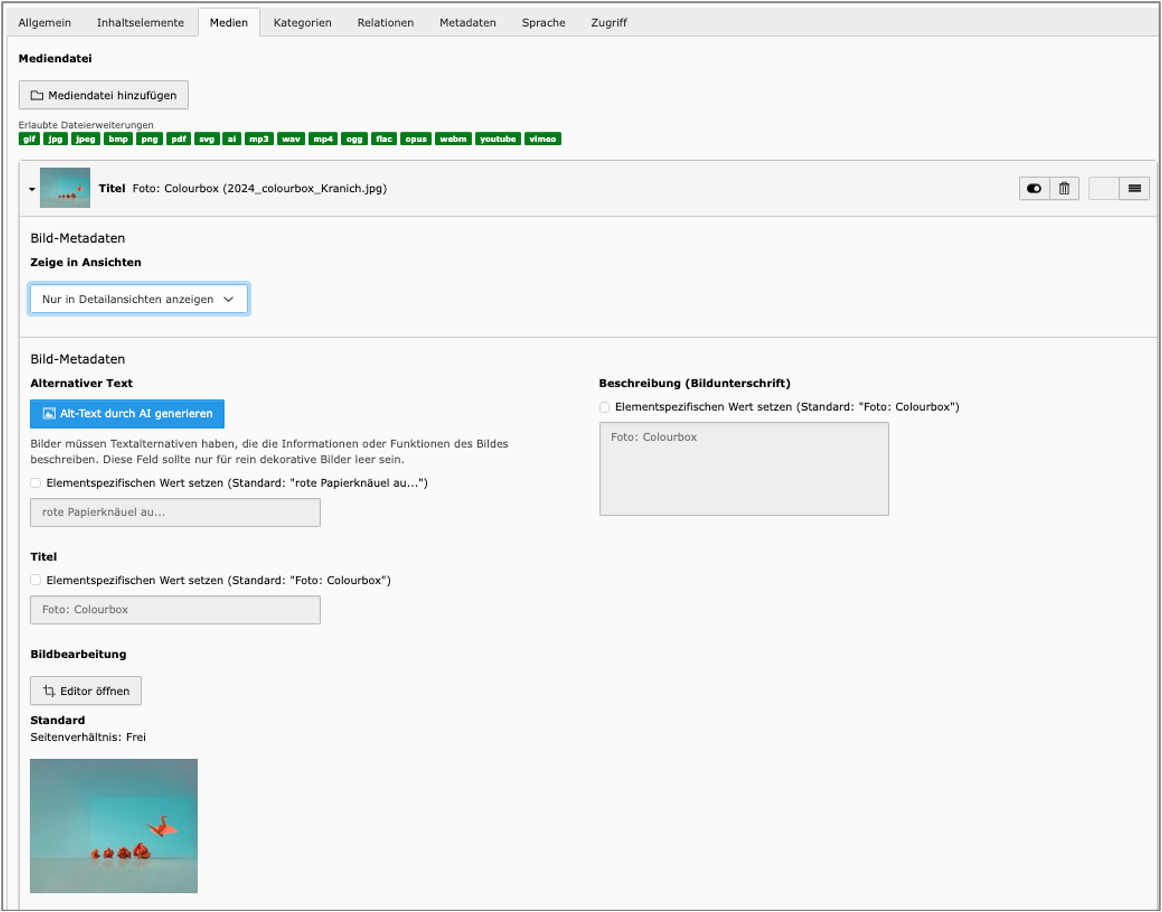Click the Beschreibung text area
The width and height of the screenshot is (1162, 912).
coord(744,469)
